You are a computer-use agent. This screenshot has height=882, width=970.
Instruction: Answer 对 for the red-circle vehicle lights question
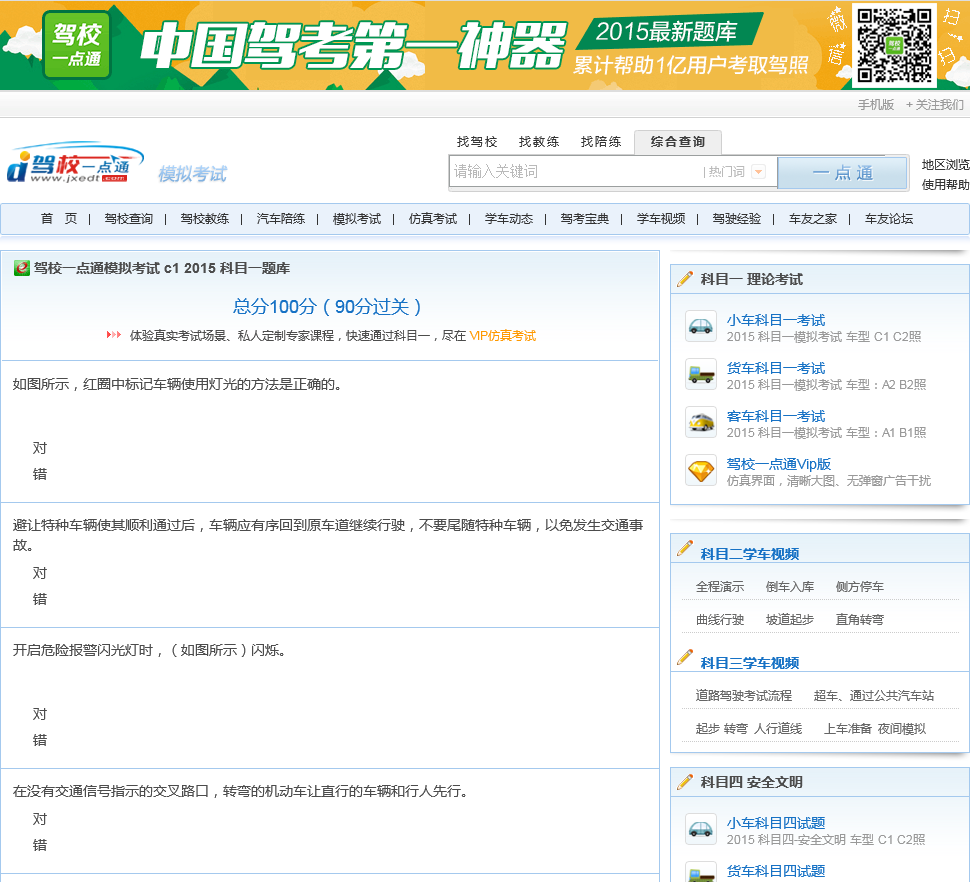click(40, 448)
